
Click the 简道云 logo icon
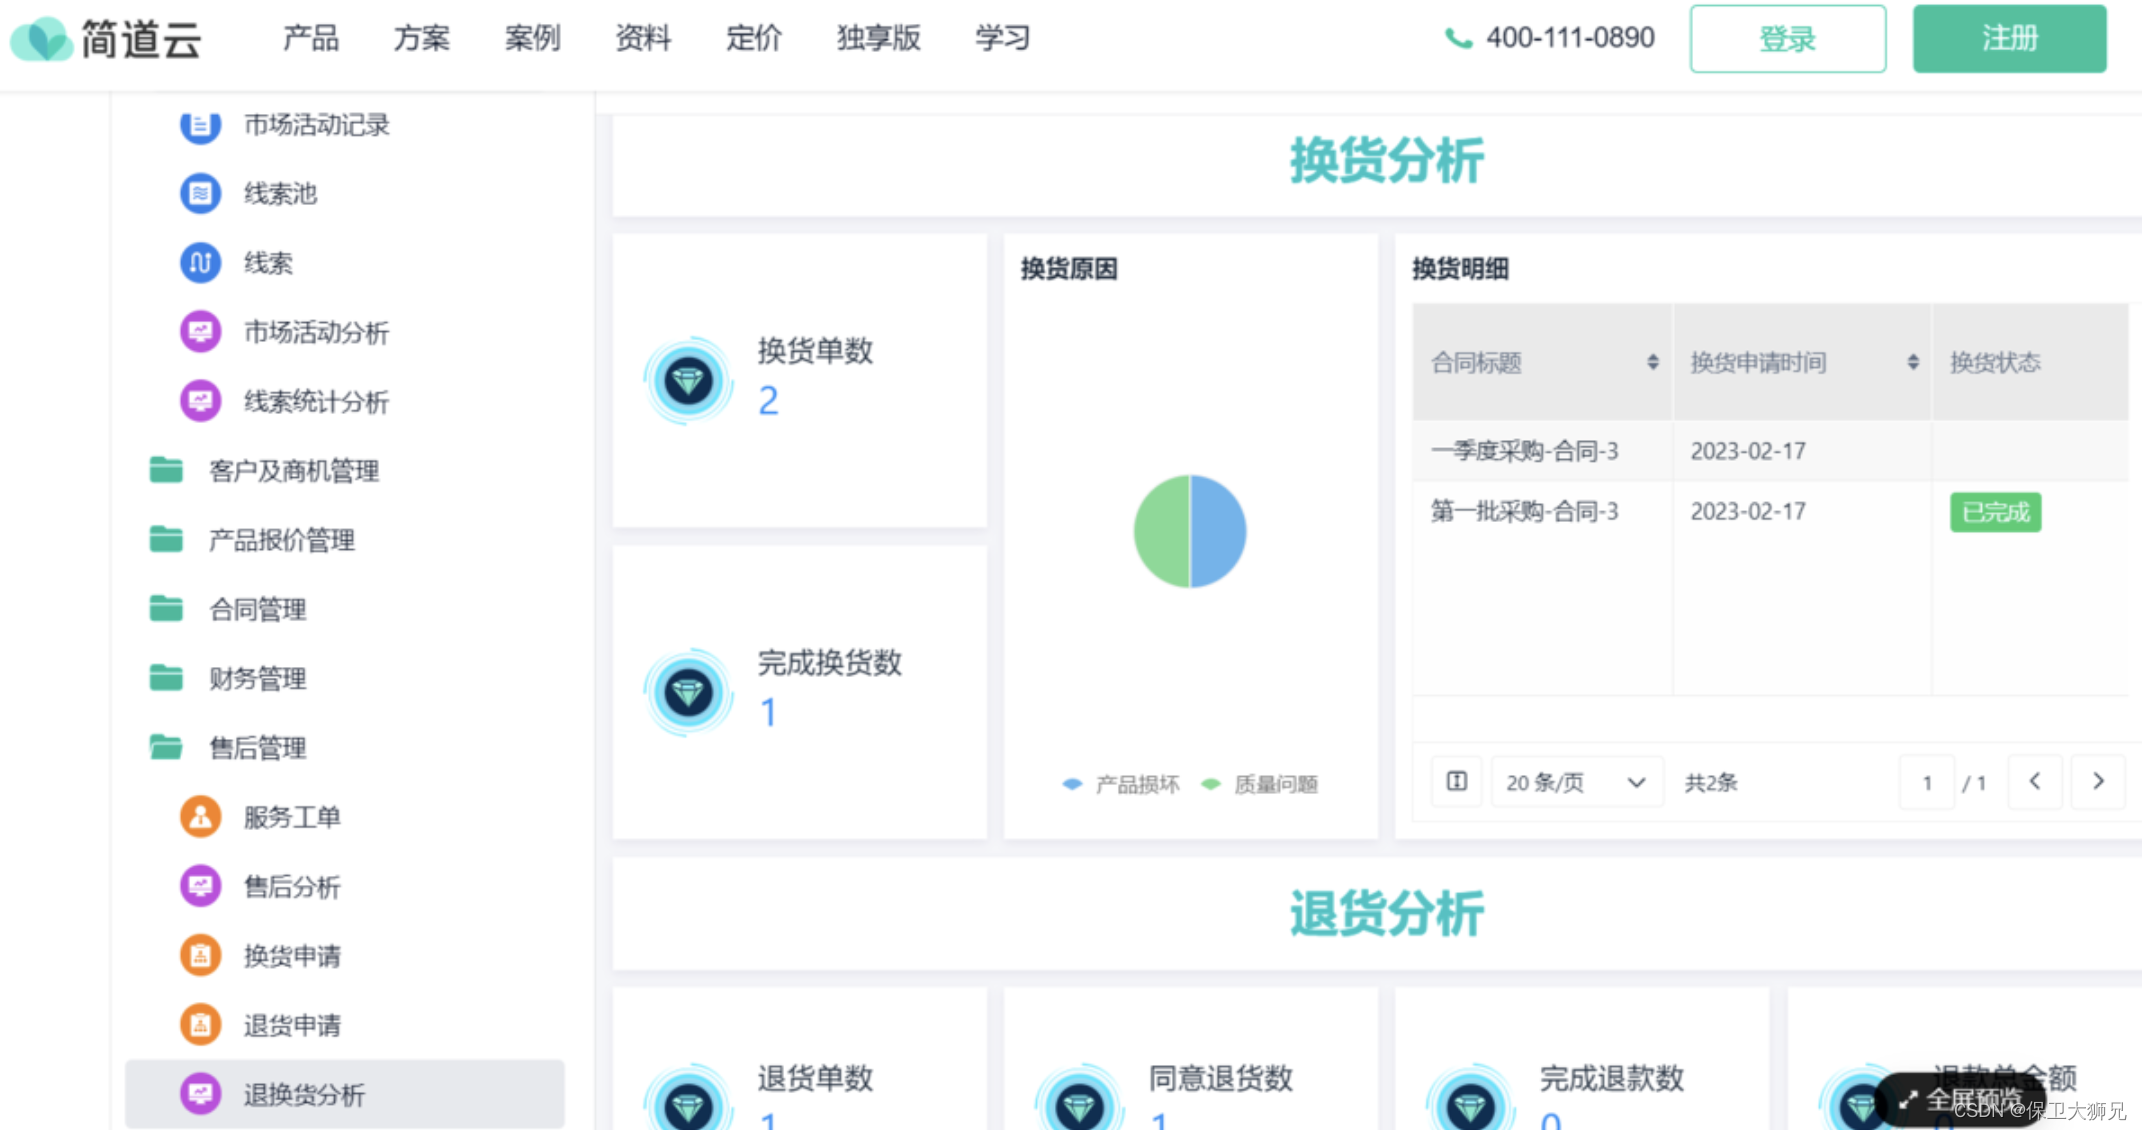(42, 39)
